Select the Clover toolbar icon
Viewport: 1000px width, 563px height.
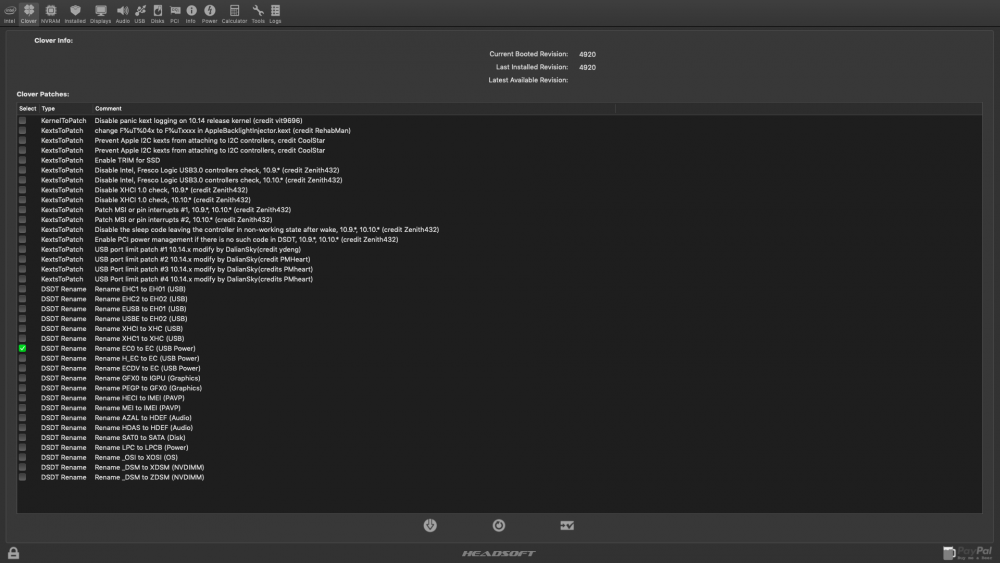[29, 13]
